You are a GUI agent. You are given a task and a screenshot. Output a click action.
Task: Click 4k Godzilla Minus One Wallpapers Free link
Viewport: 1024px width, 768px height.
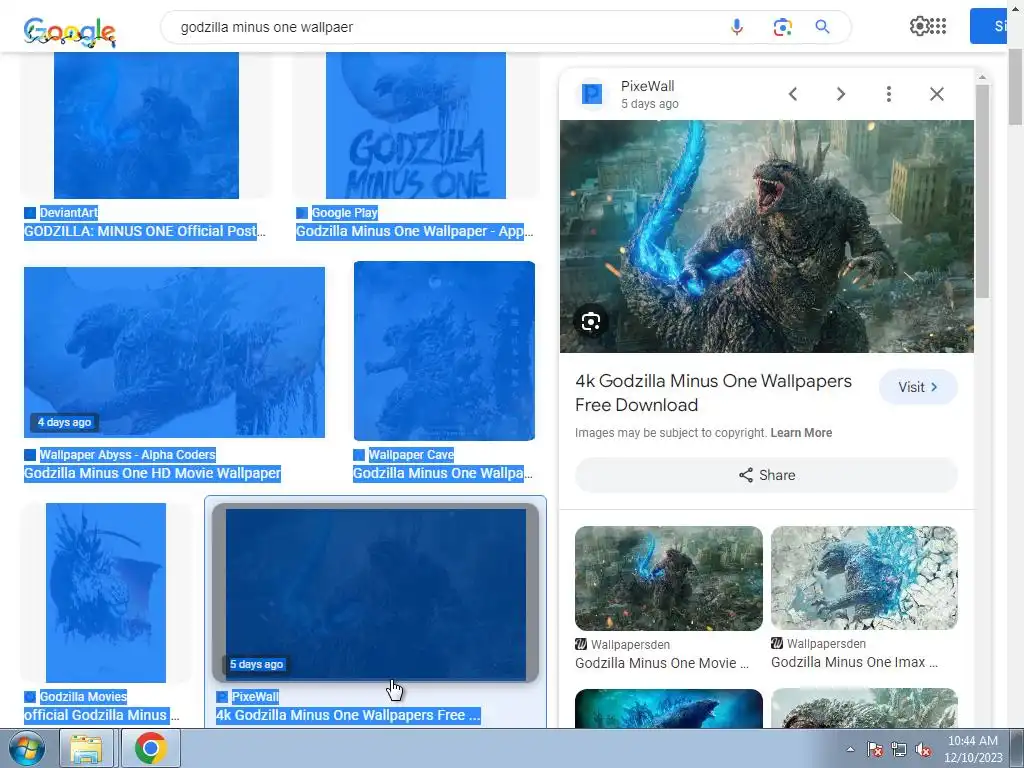click(348, 715)
